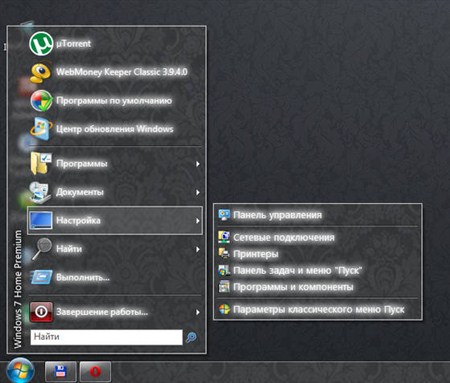This screenshot has width=450, height=383.
Task: Open Панель задач и меню "Пуск" entry
Action: 318,270
